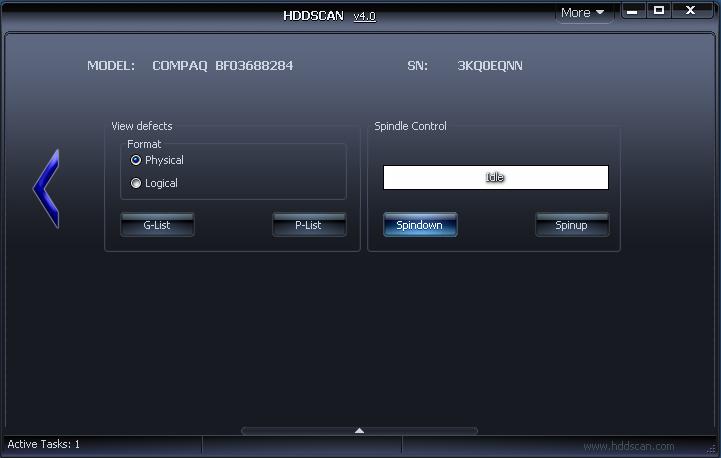Click the Spindown button
Viewport: 721px width, 458px height.
click(x=419, y=225)
